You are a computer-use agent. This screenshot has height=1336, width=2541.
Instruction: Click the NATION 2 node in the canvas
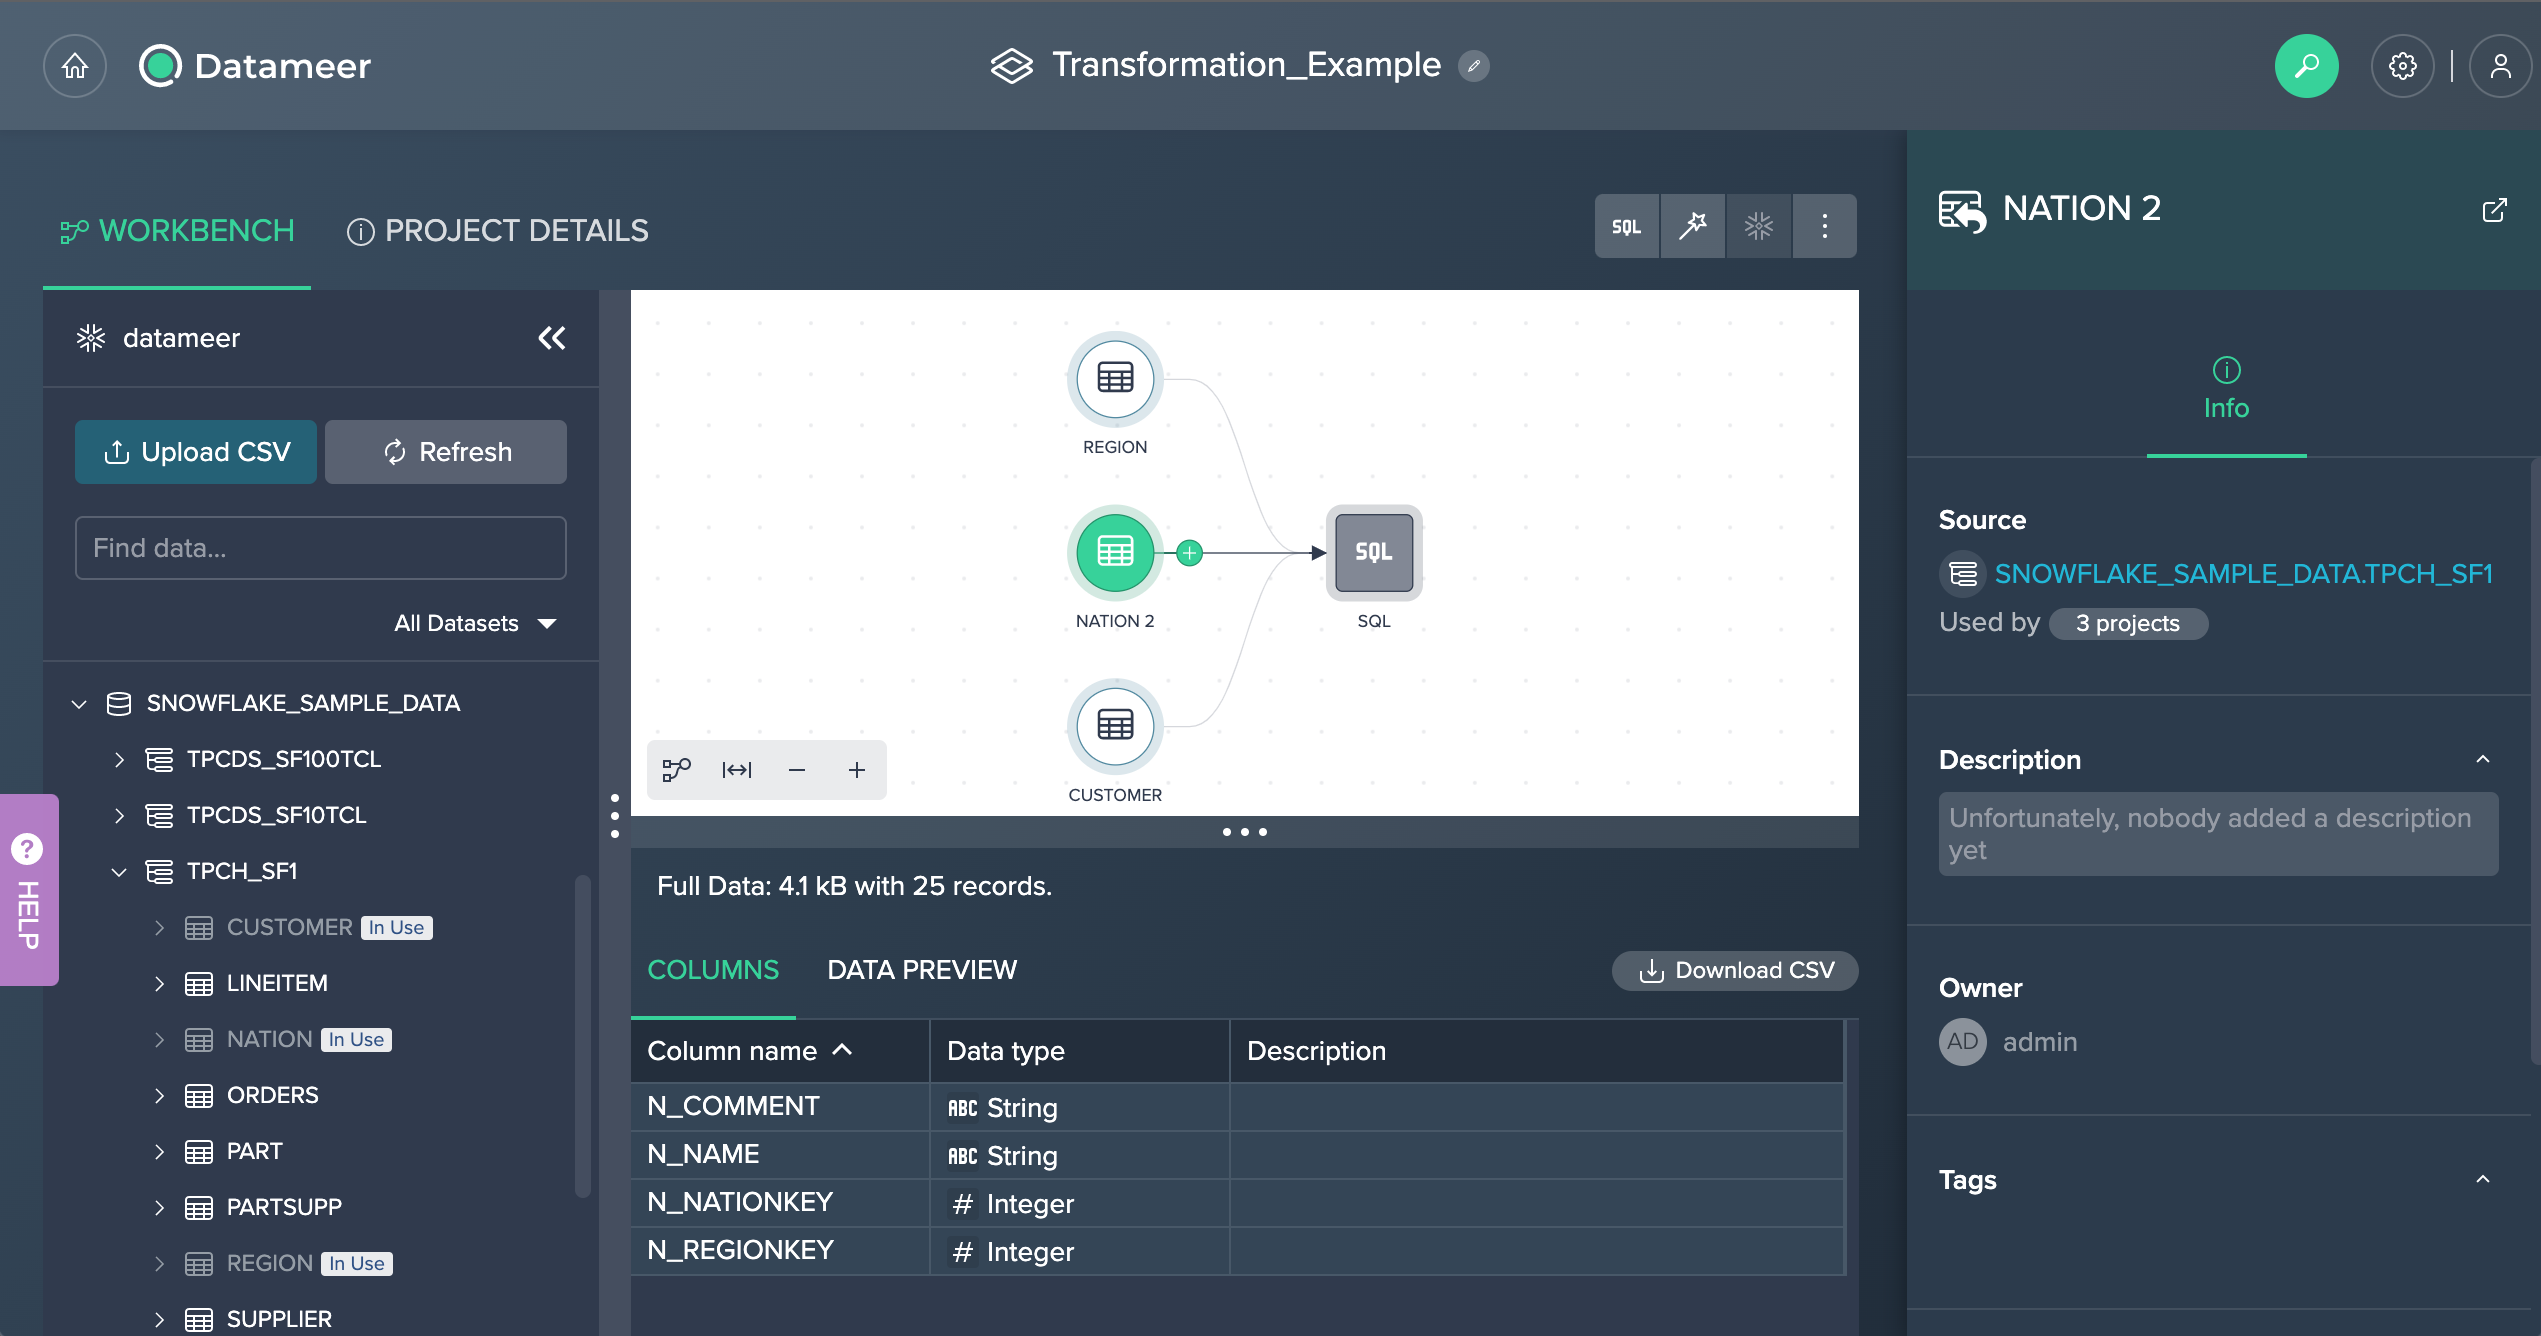1114,551
